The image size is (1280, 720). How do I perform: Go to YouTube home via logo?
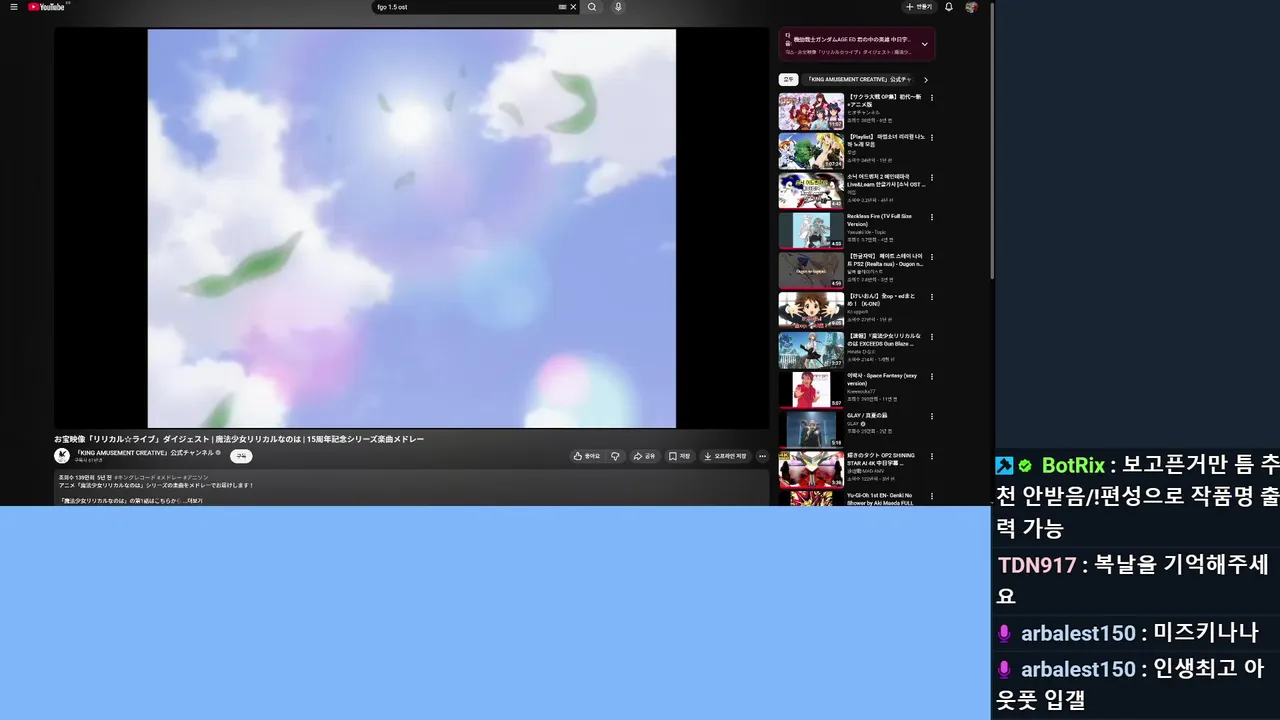(47, 7)
